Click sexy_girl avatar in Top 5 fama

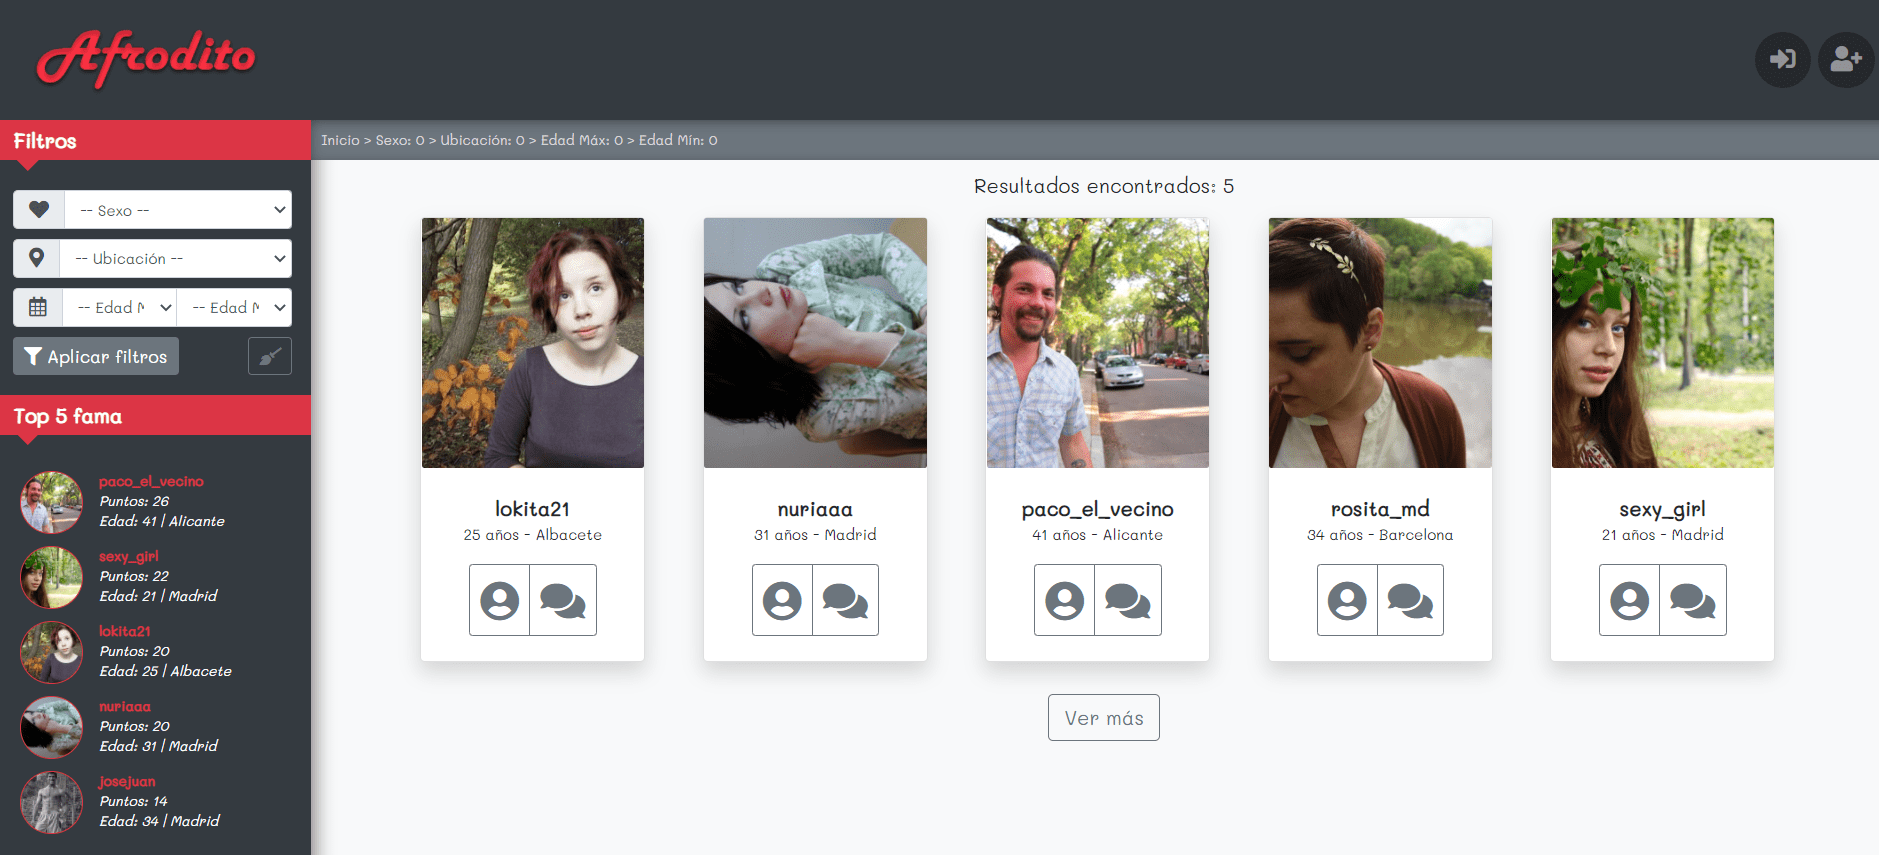coord(52,577)
